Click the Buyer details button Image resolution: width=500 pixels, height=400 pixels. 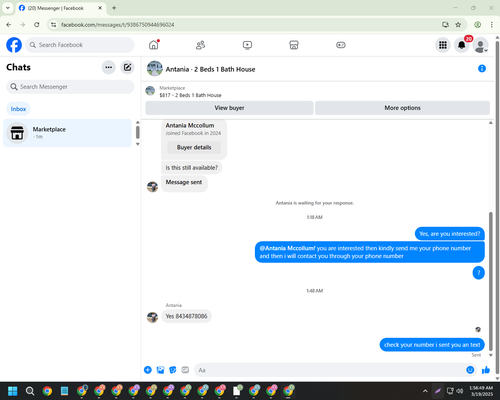click(194, 147)
